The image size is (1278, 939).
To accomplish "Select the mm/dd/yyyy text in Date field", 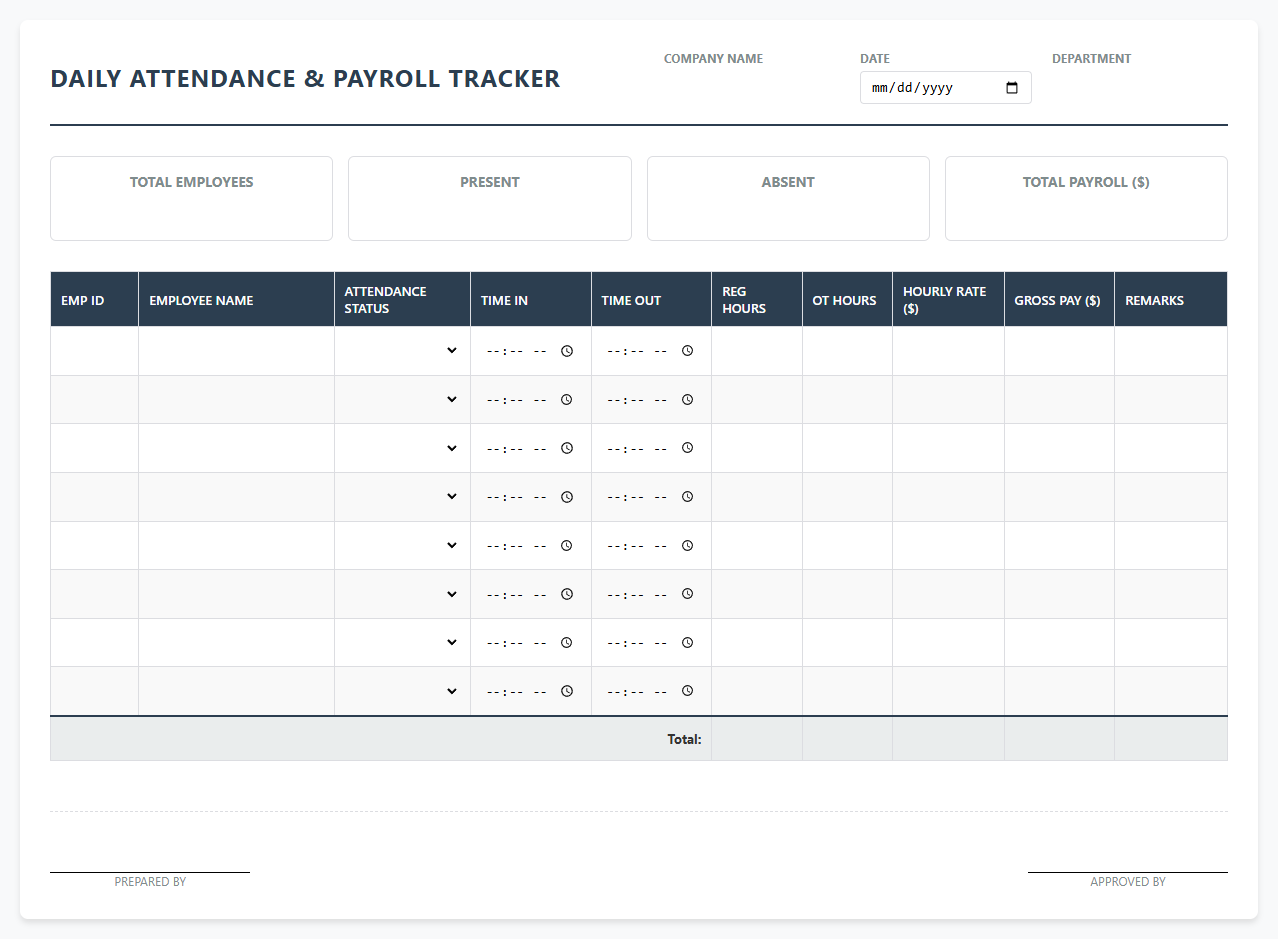I will pyautogui.click(x=913, y=88).
